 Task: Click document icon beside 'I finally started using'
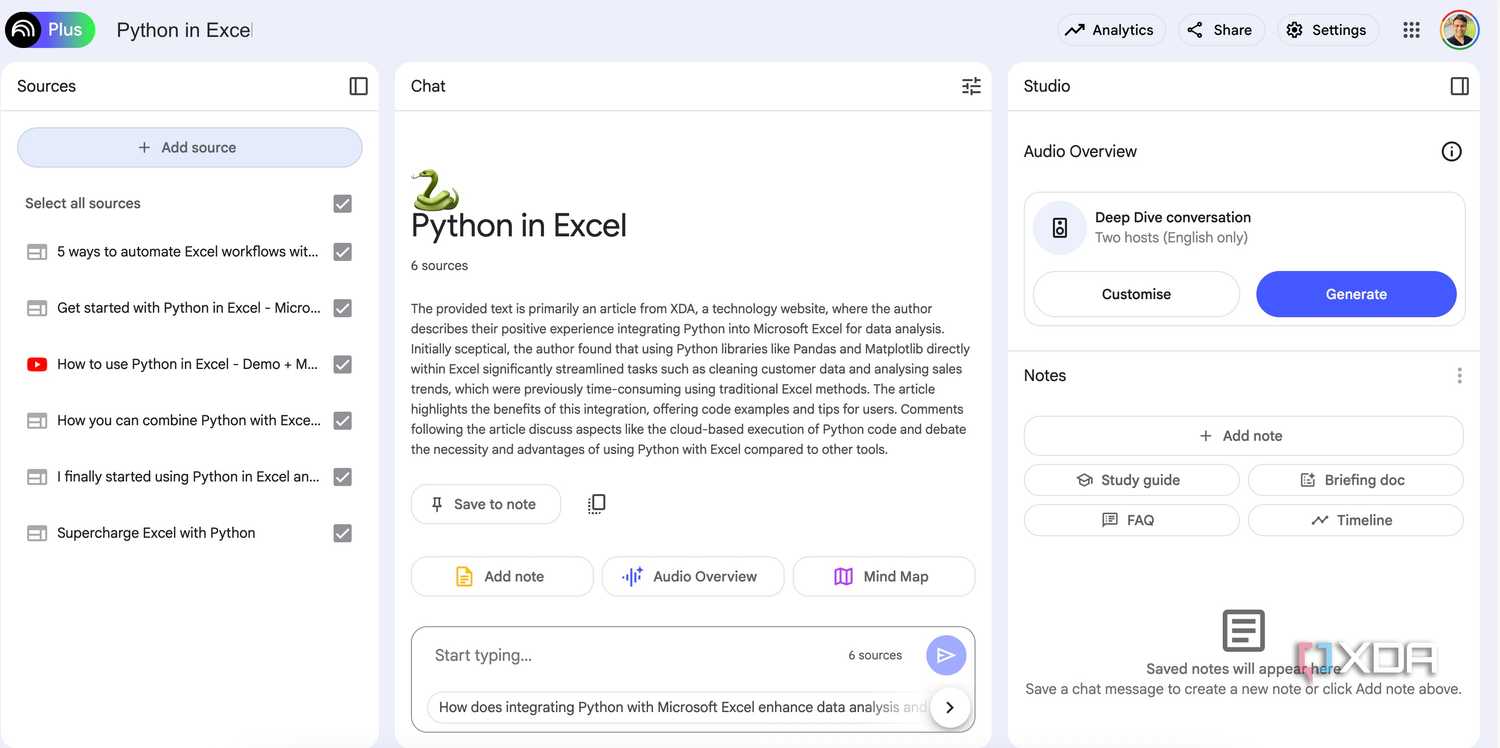pyautogui.click(x=37, y=477)
